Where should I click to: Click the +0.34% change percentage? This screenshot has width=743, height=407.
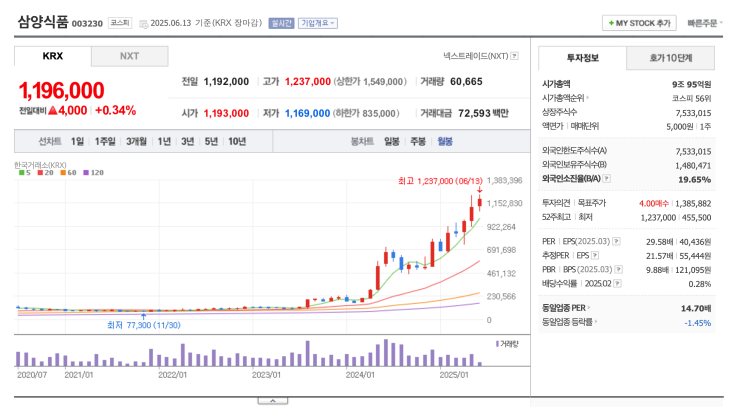(x=116, y=110)
